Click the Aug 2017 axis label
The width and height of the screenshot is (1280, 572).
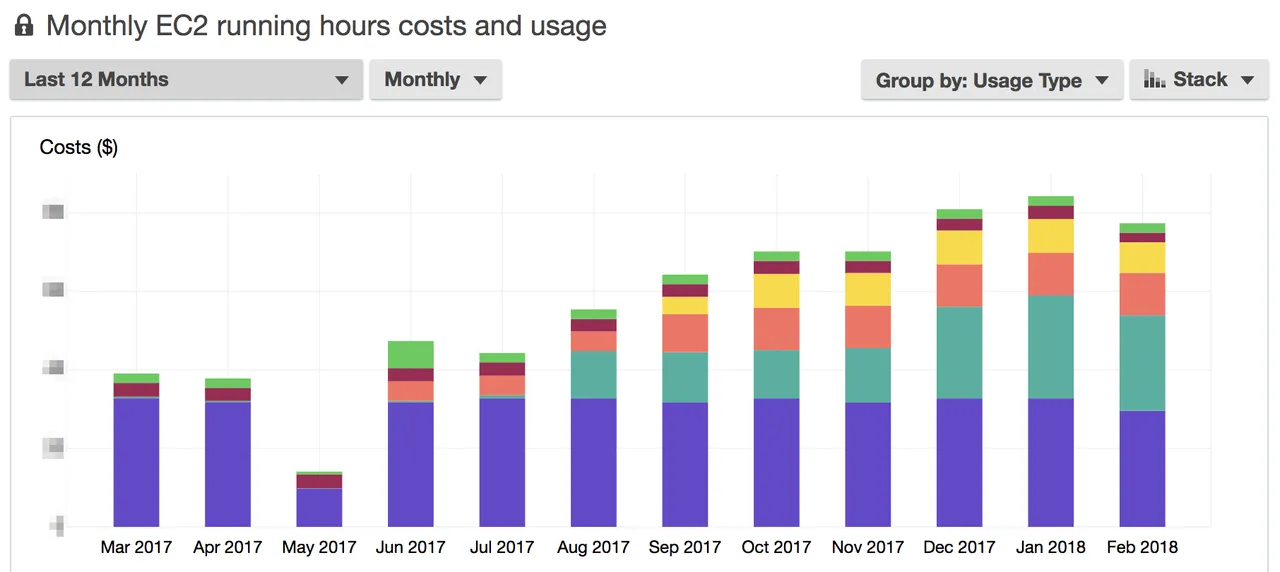coord(594,547)
